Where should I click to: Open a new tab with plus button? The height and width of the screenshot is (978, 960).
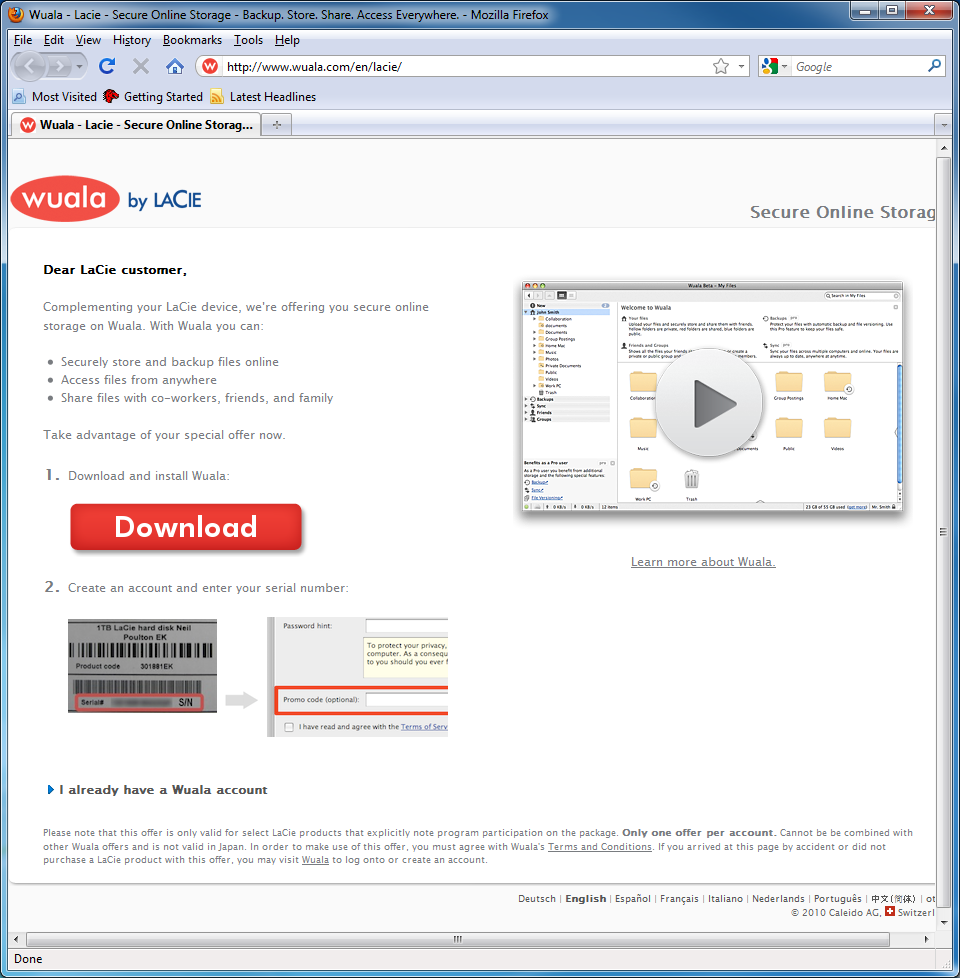[277, 125]
